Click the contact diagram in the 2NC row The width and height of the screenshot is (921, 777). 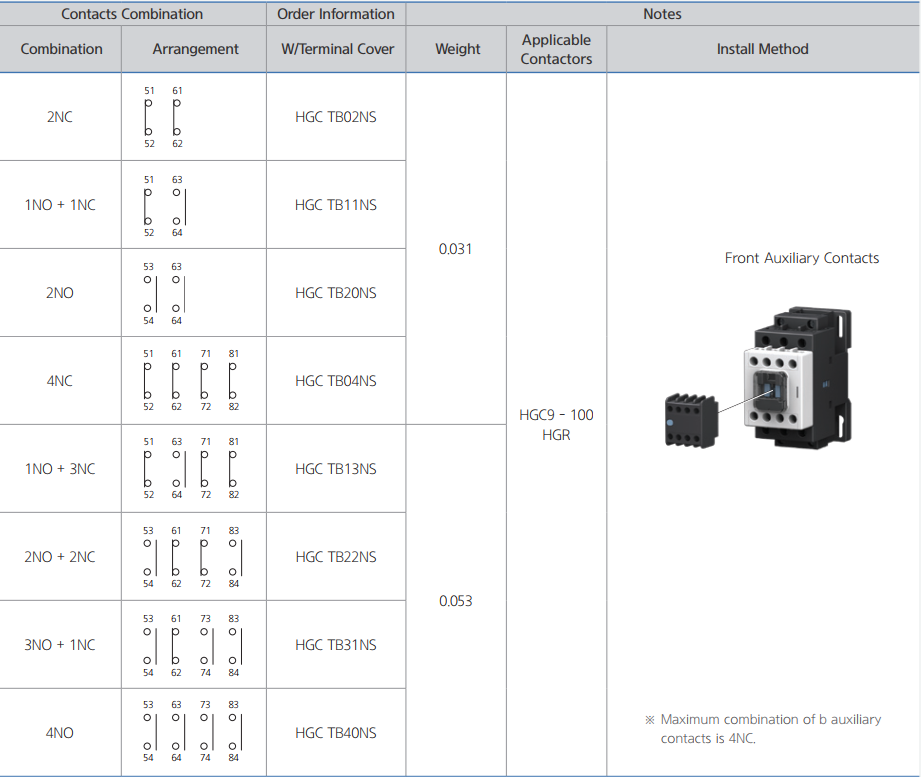click(x=163, y=117)
